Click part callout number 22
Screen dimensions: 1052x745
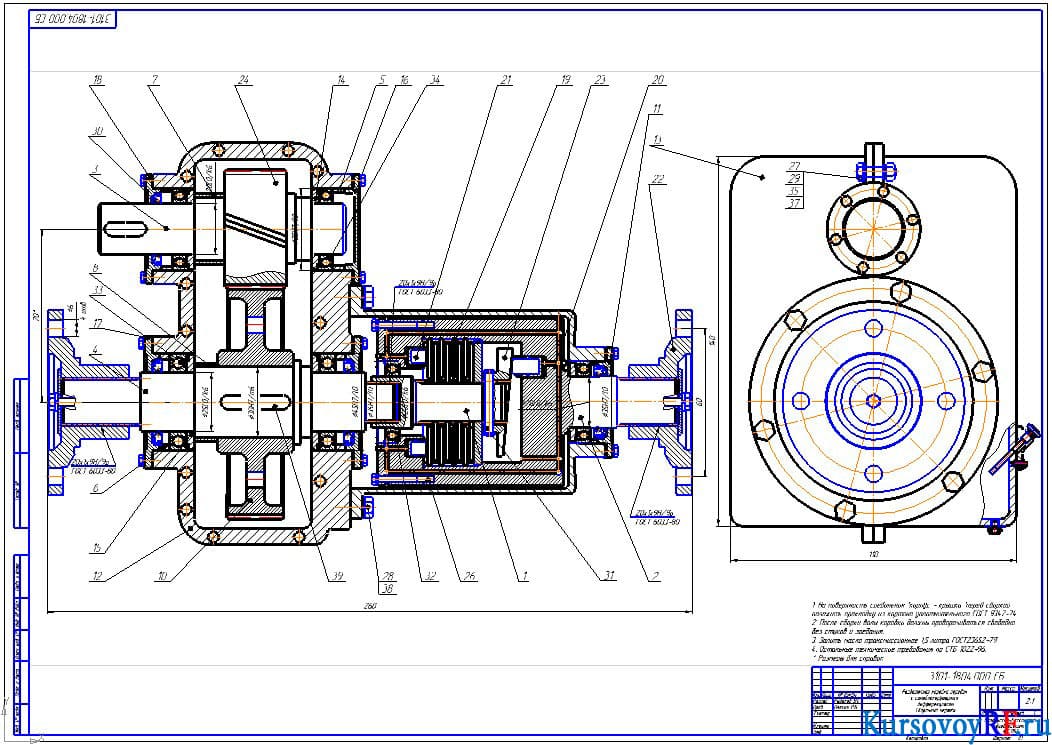click(x=658, y=179)
